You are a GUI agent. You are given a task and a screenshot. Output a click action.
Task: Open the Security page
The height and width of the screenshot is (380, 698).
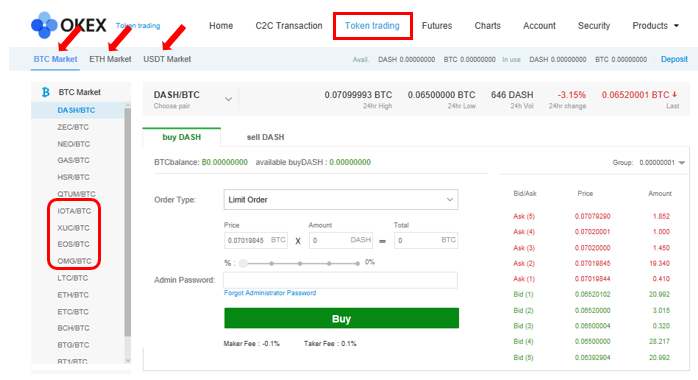click(x=594, y=26)
